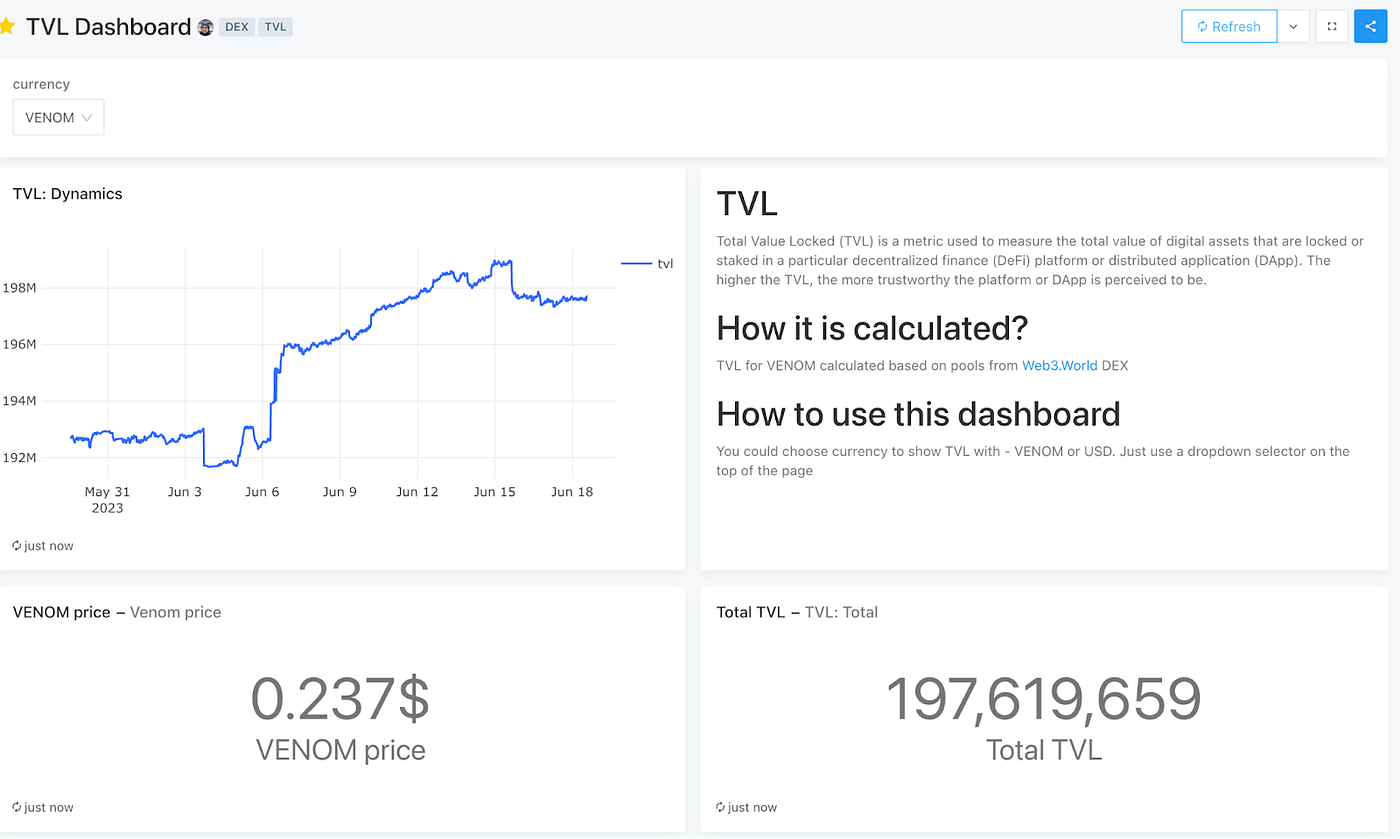Screen dimensions: 1400x839
Task: Click the Jun 6 x-axis label
Action: pos(262,492)
